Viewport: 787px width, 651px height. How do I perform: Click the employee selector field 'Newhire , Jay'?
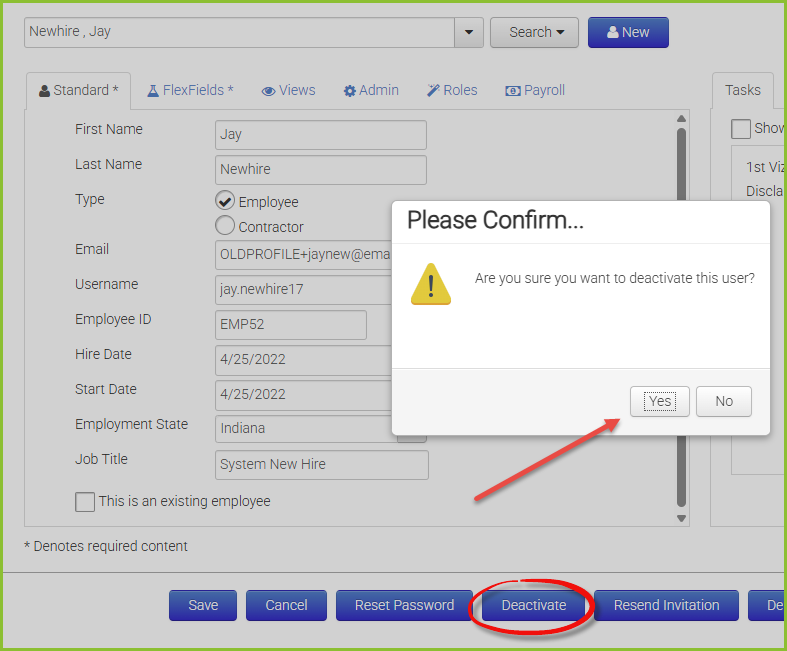tap(239, 33)
